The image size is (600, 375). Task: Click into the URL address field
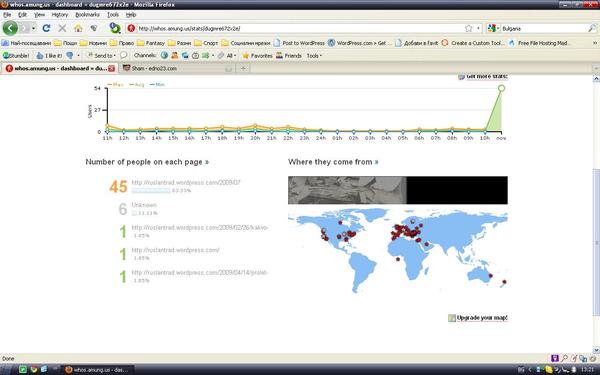(300, 28)
